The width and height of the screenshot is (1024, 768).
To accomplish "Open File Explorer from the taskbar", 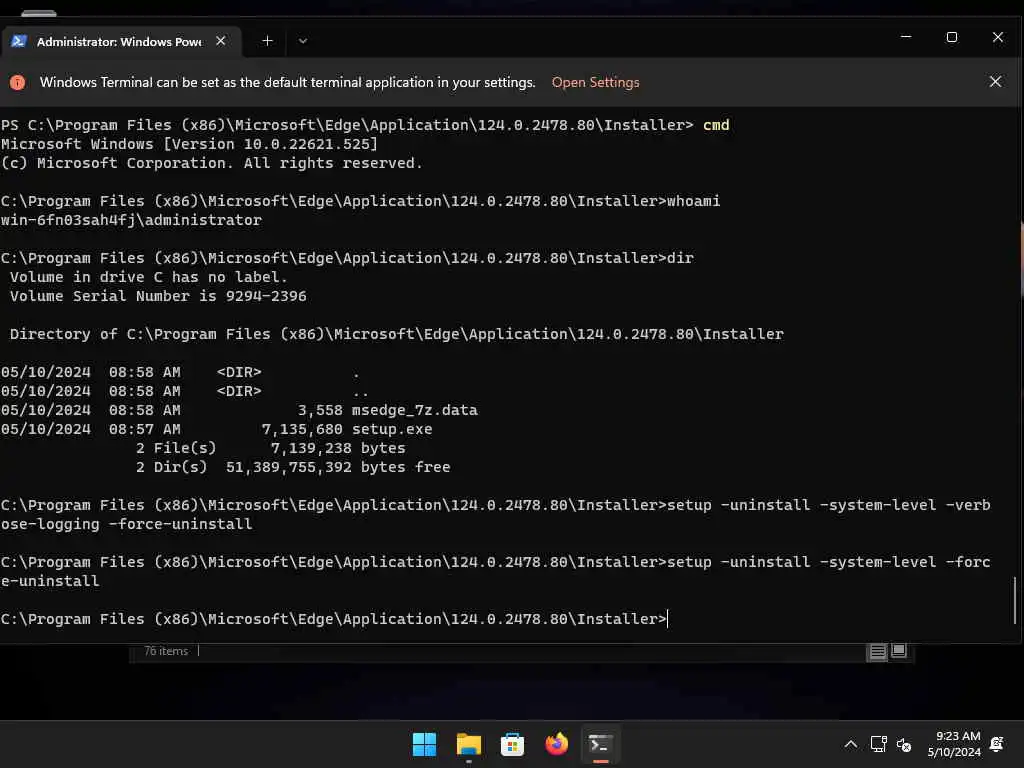I will click(x=469, y=744).
